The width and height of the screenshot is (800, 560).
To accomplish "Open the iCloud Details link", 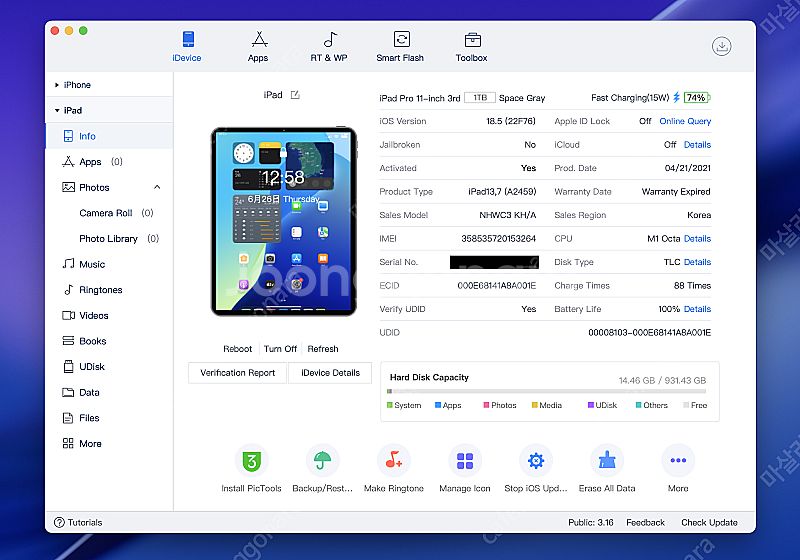I will point(697,144).
